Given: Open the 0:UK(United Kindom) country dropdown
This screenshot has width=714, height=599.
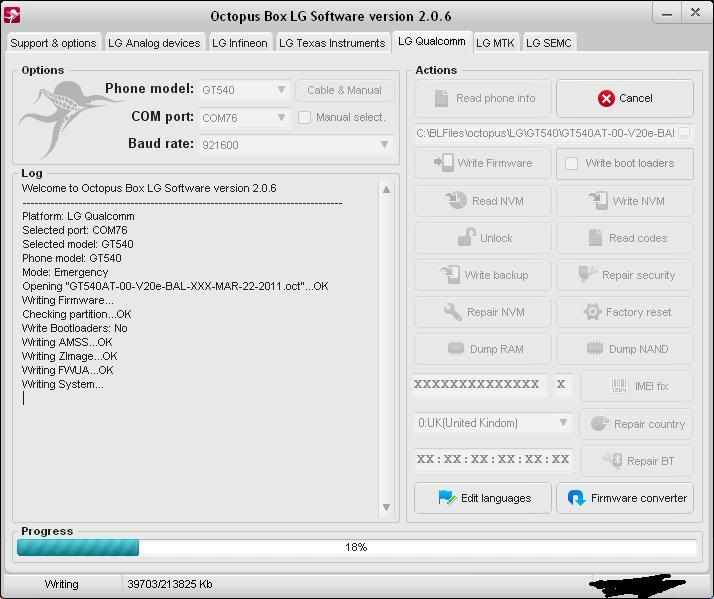Looking at the screenshot, I should (493, 423).
